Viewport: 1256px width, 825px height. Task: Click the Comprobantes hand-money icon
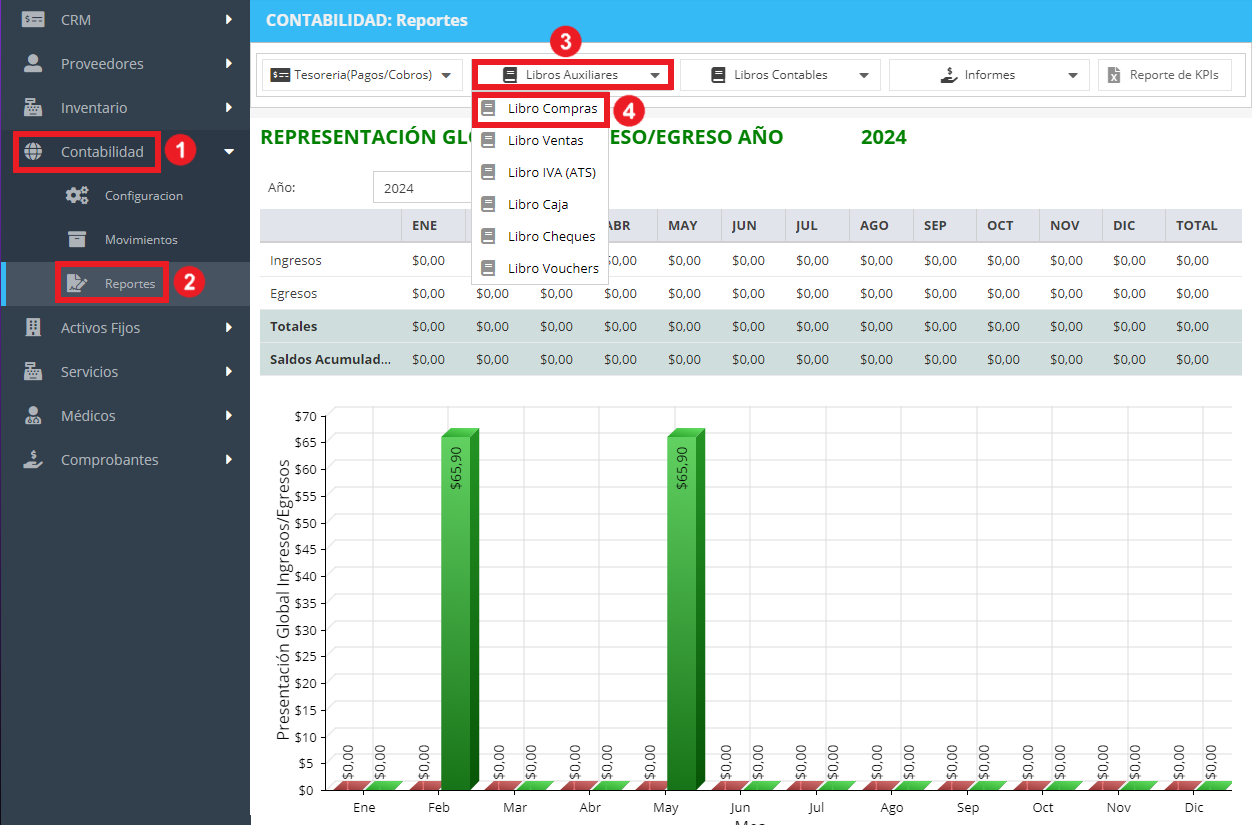pyautogui.click(x=33, y=460)
